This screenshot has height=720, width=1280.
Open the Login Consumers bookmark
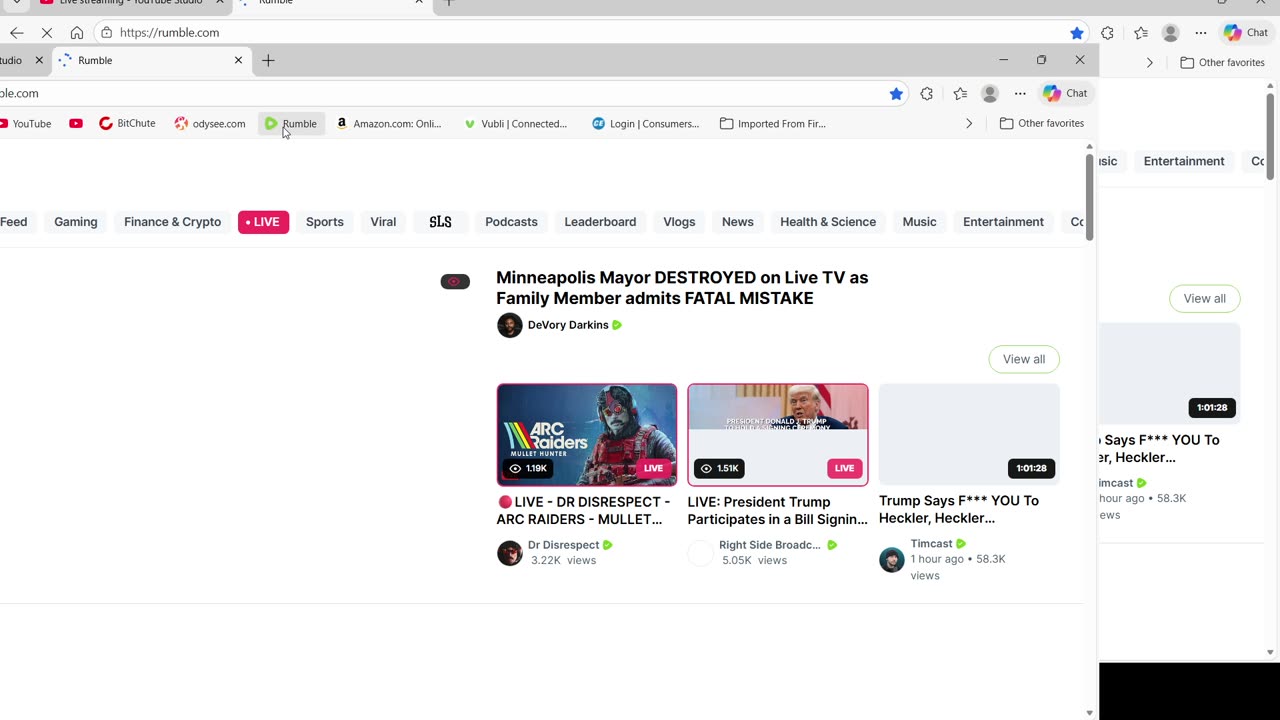645,124
